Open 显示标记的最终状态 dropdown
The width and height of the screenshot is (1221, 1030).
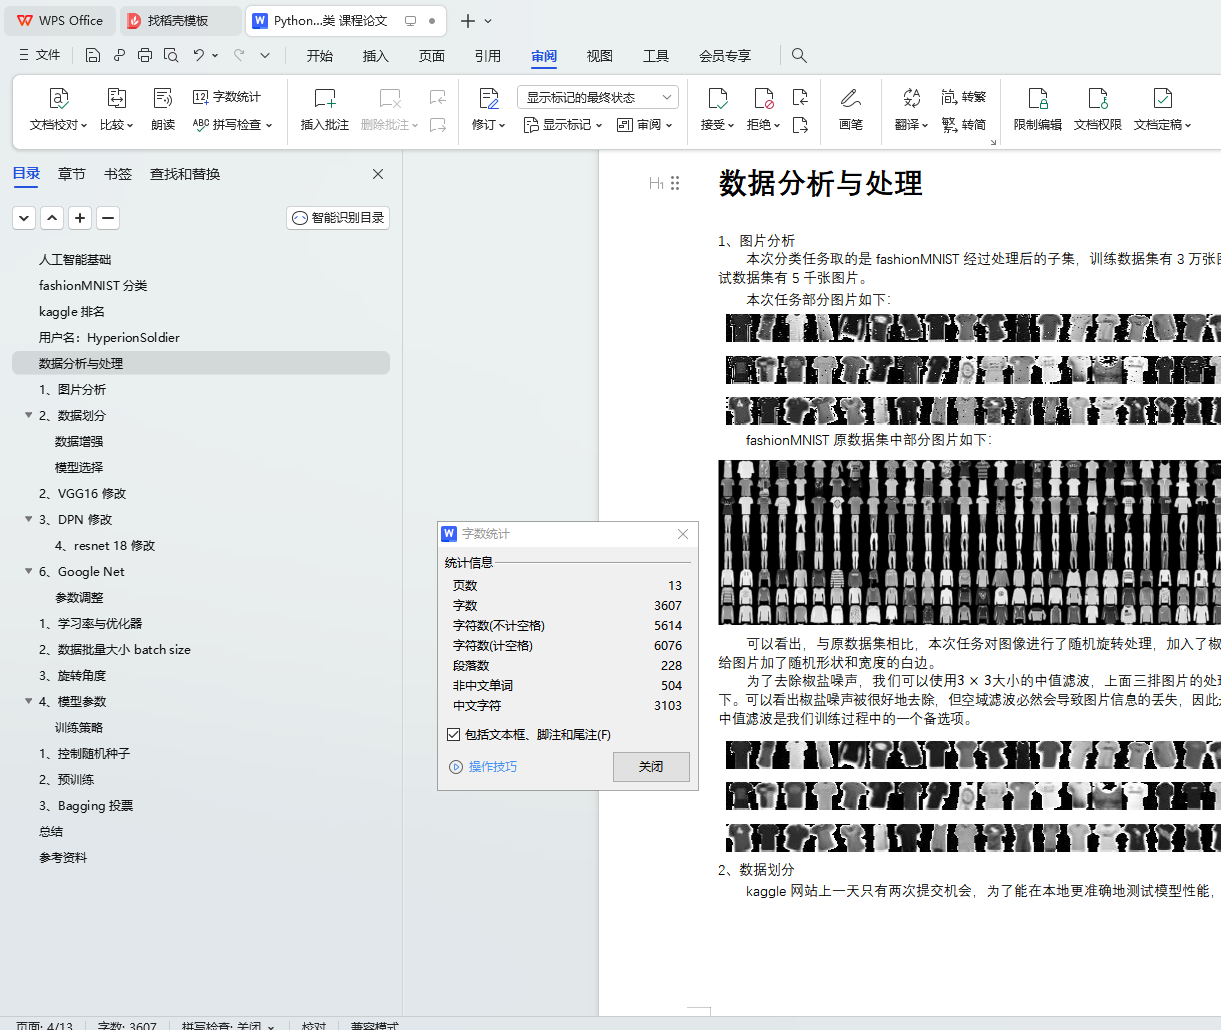pos(598,97)
